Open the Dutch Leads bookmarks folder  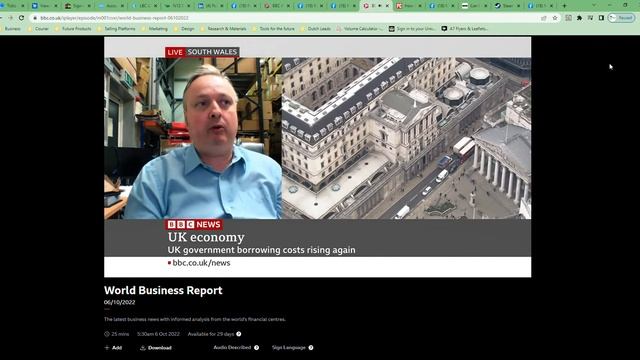[316, 29]
